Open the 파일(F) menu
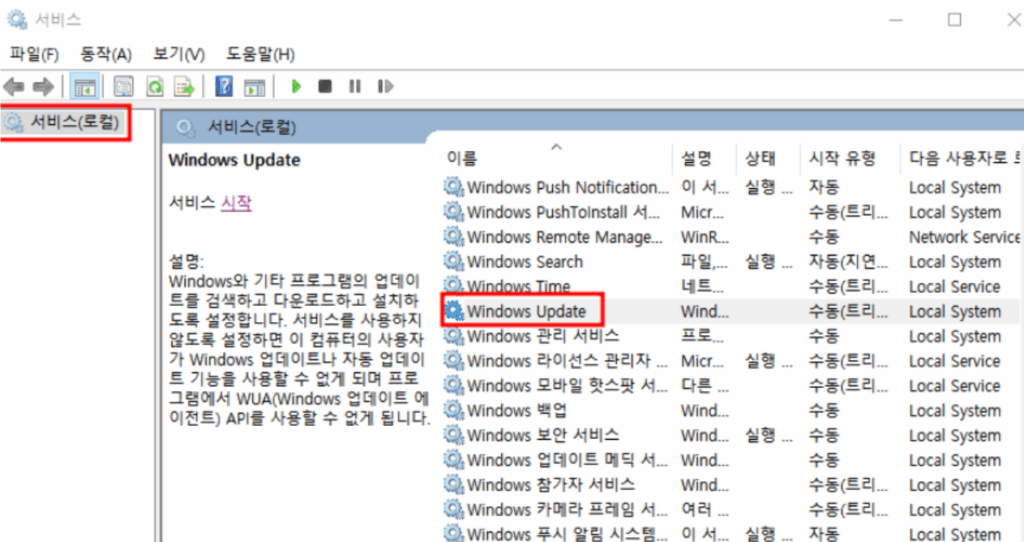The width and height of the screenshot is (1024, 542). [35, 54]
